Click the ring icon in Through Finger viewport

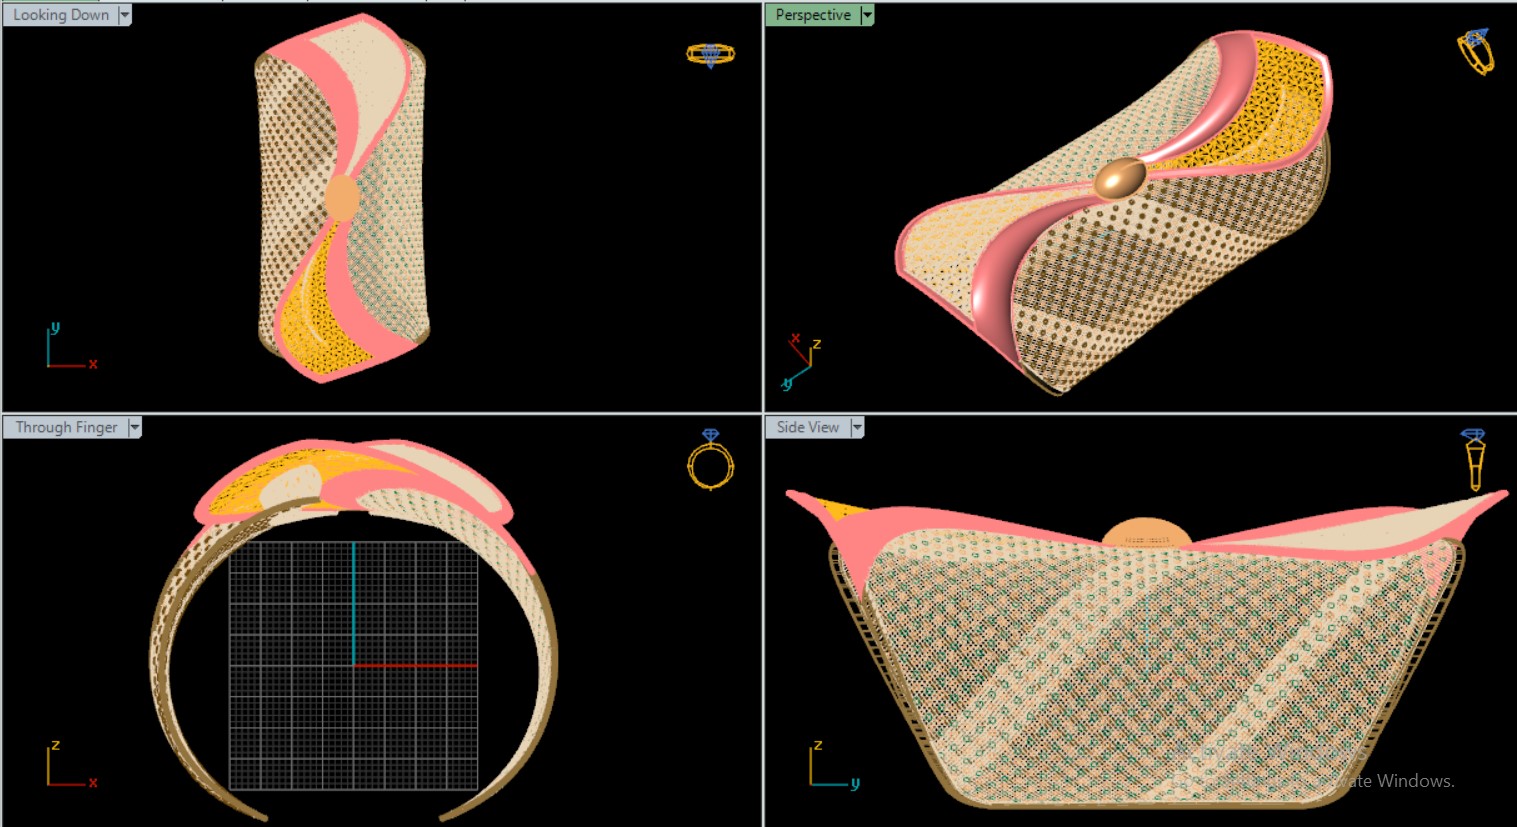(x=710, y=460)
